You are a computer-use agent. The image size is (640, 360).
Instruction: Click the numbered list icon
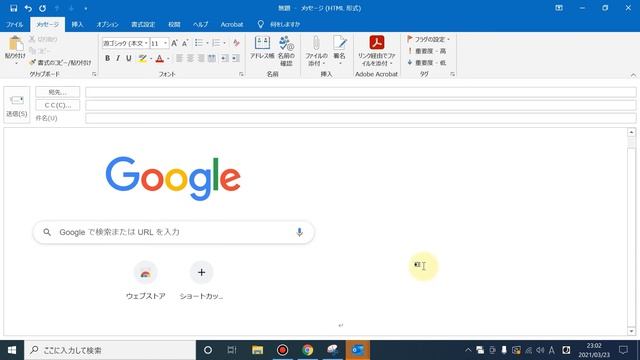pos(216,43)
